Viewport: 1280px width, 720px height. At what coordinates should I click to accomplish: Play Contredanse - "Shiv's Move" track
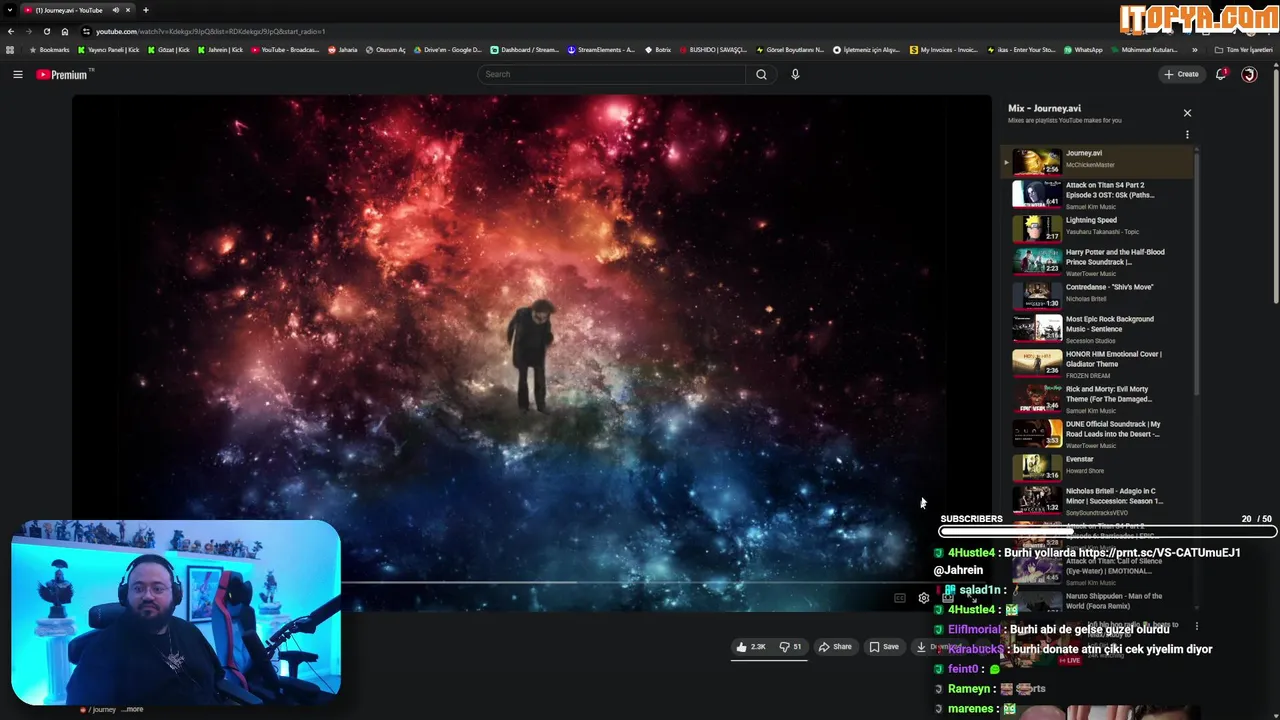click(x=1098, y=296)
